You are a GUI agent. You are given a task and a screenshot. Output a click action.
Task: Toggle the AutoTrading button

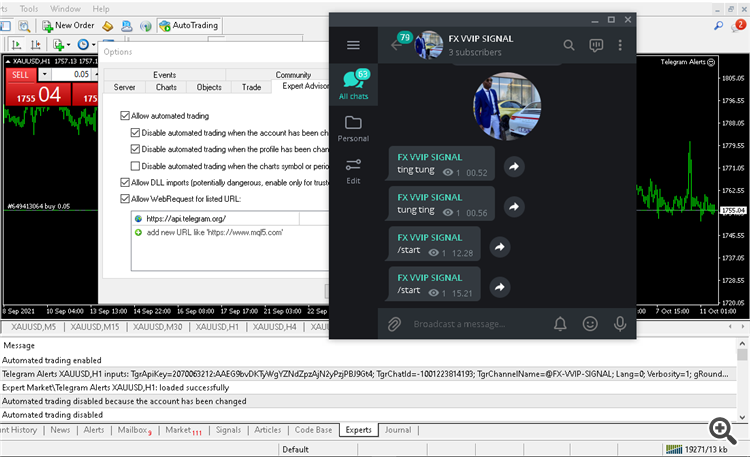point(189,25)
